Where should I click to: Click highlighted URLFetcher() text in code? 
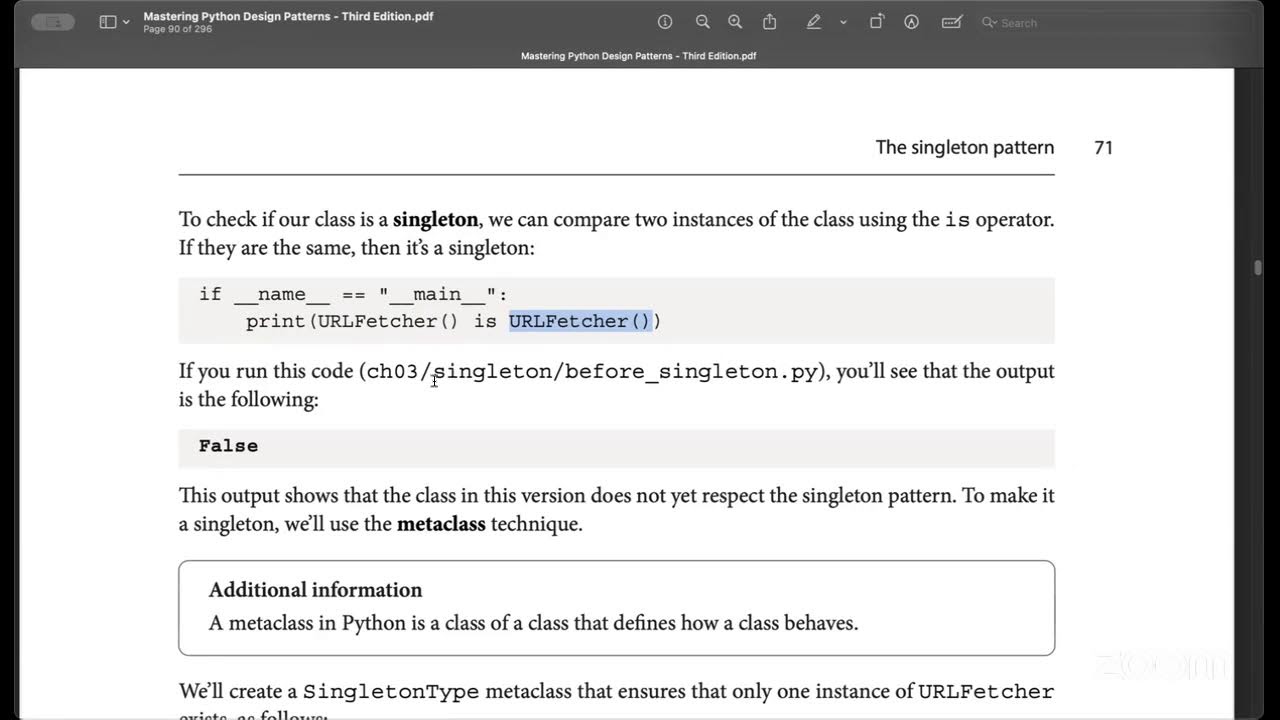tap(580, 321)
